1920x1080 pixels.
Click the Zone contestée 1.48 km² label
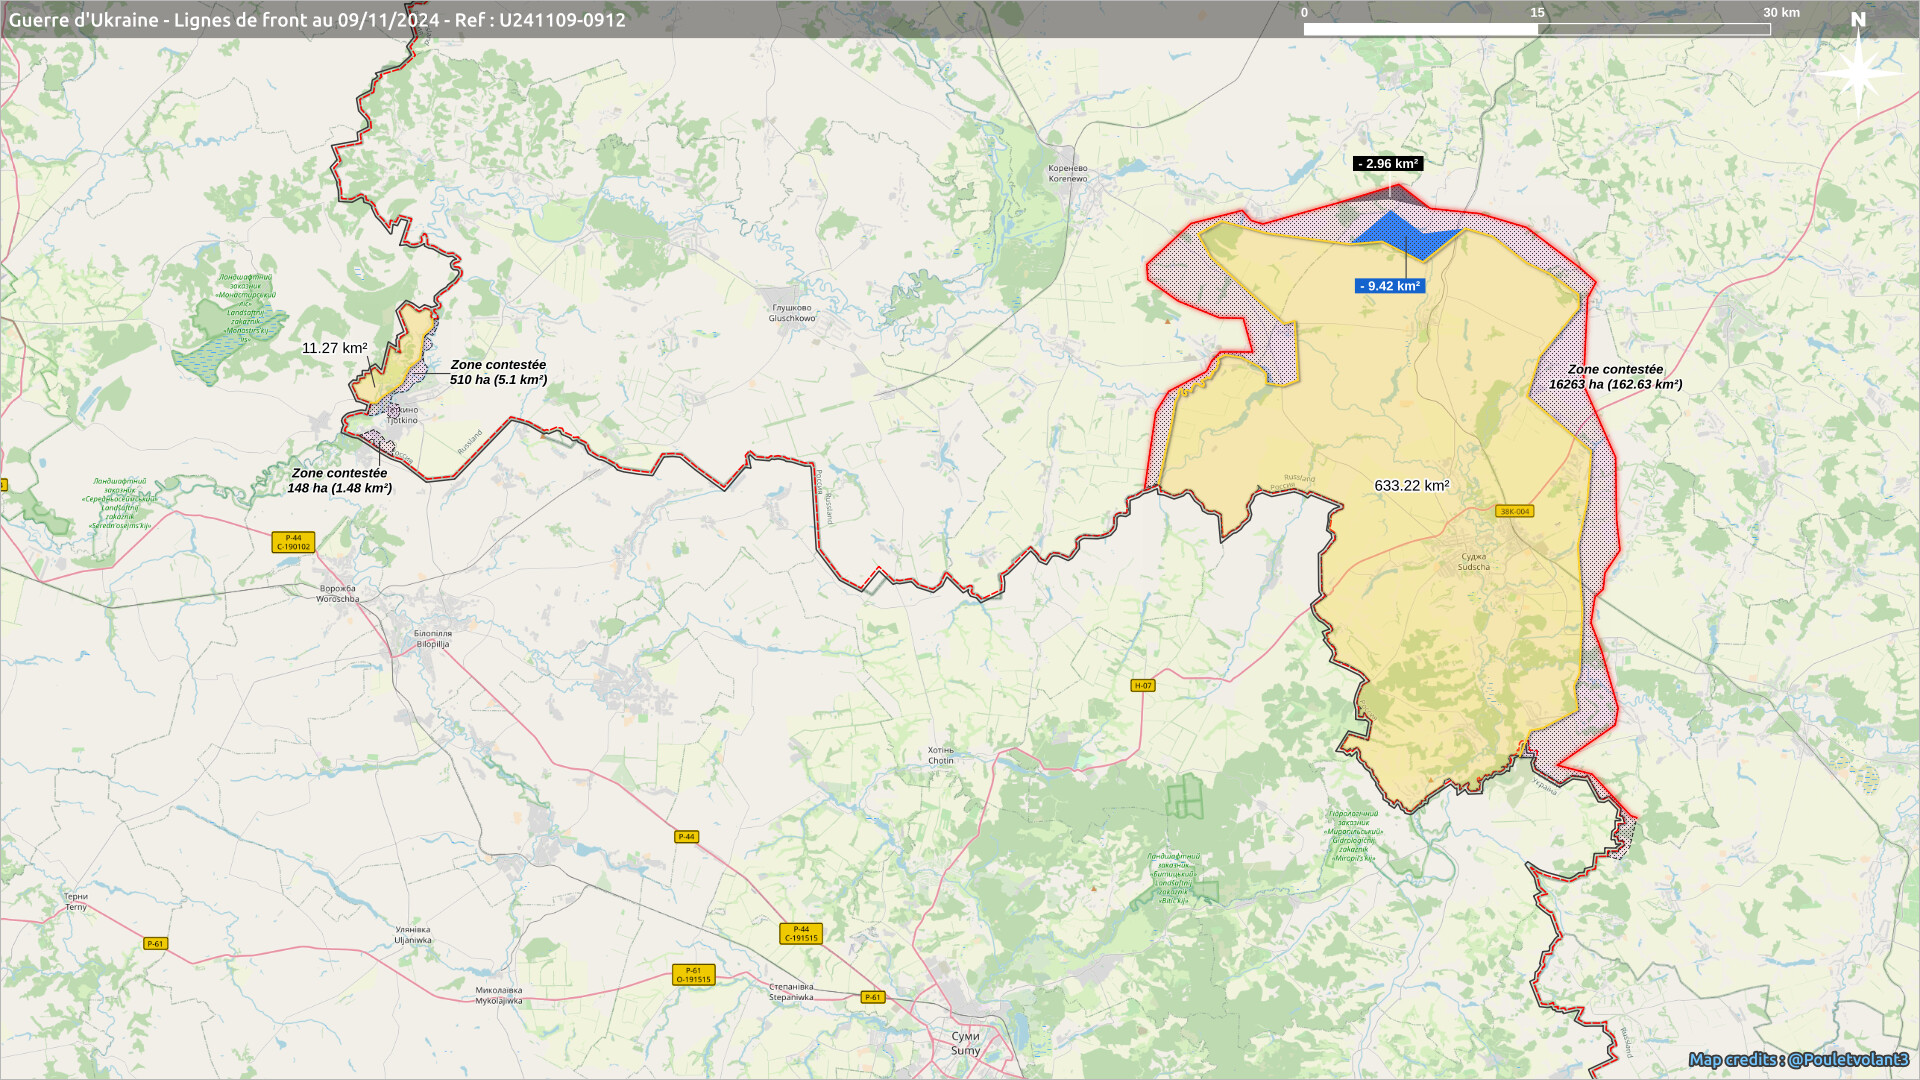339,480
